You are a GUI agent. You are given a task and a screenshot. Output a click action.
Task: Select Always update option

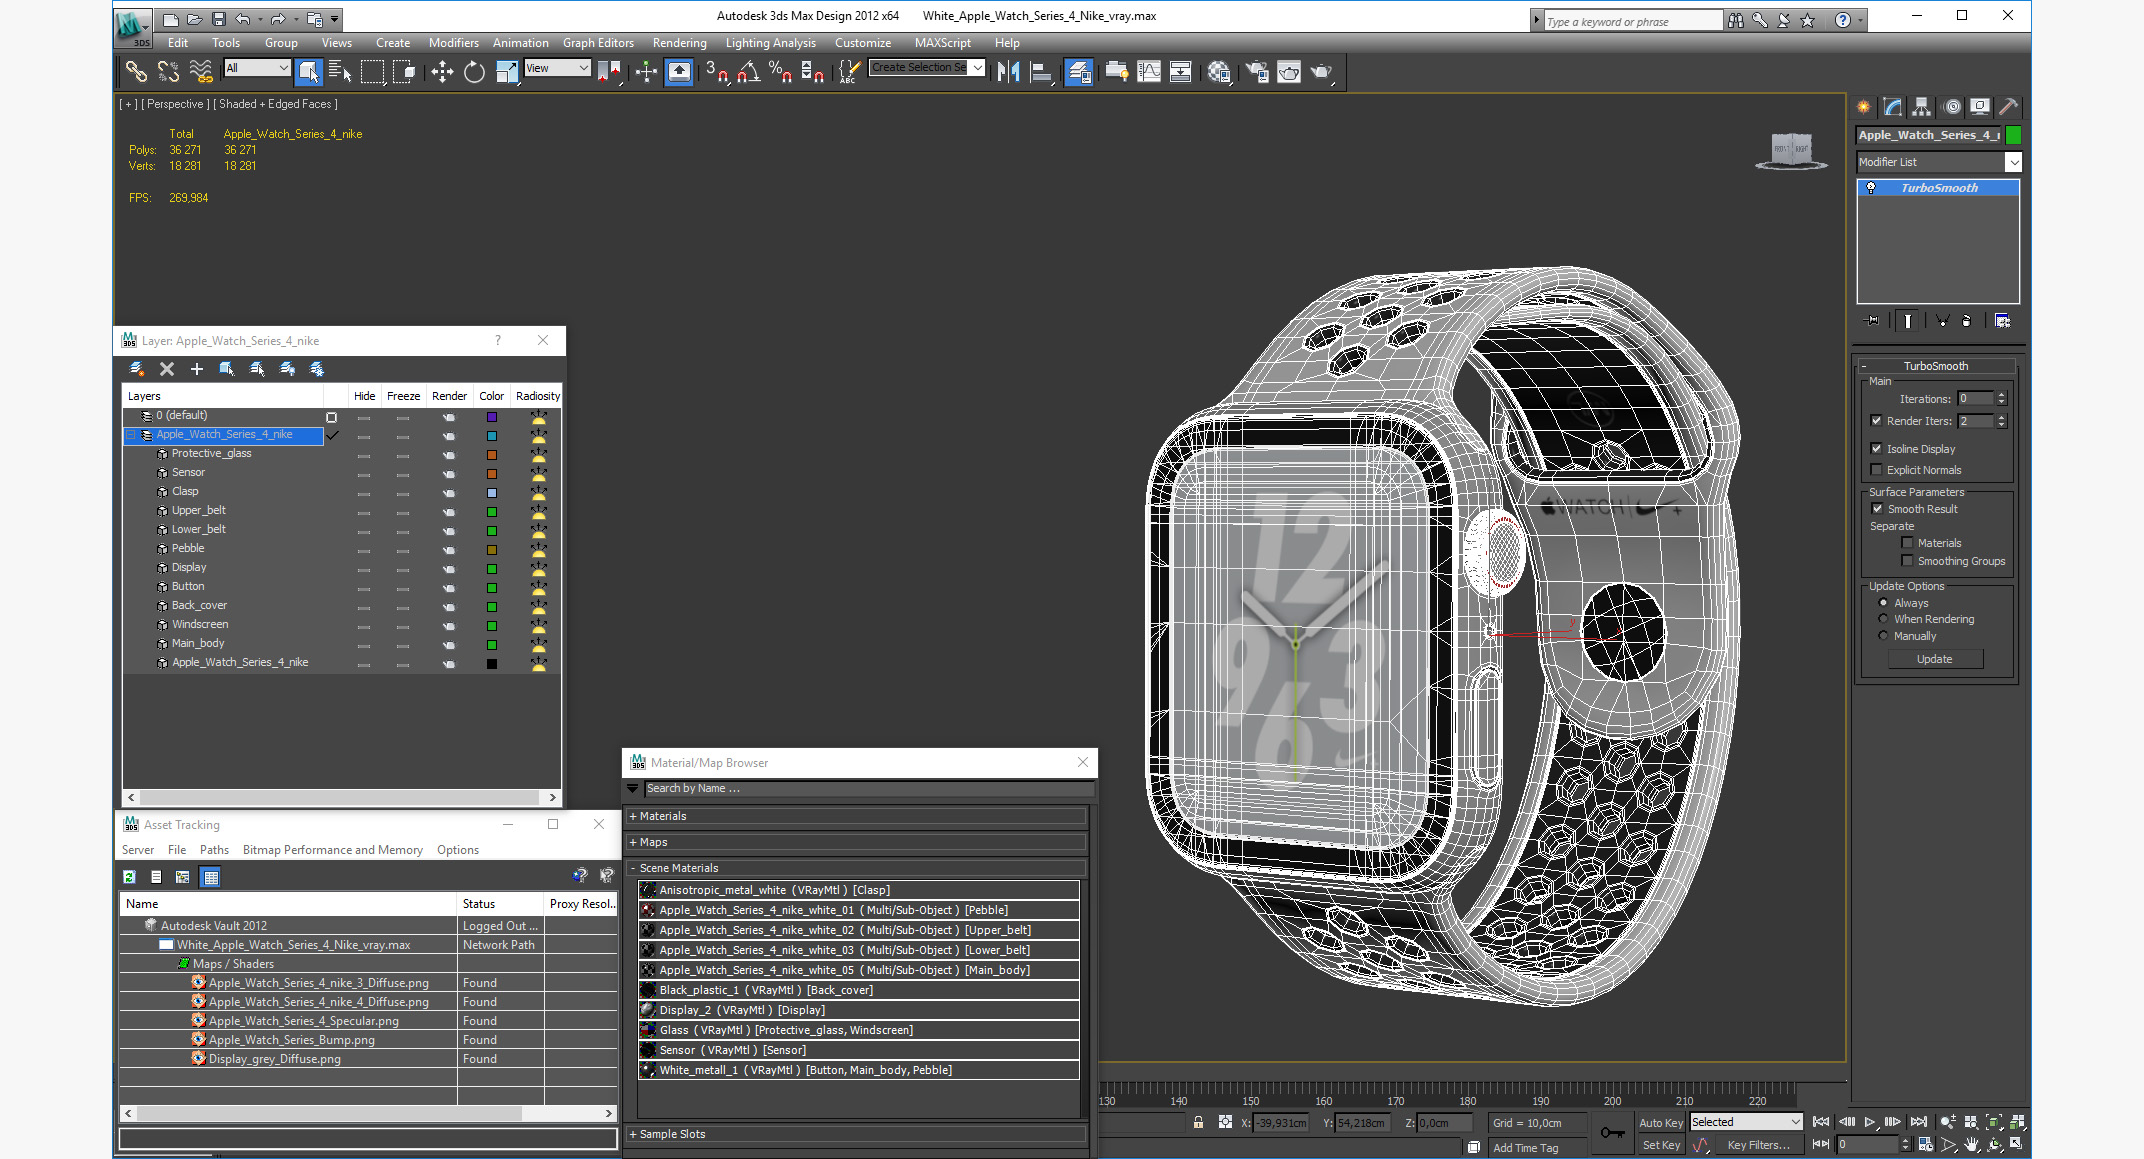(1883, 603)
